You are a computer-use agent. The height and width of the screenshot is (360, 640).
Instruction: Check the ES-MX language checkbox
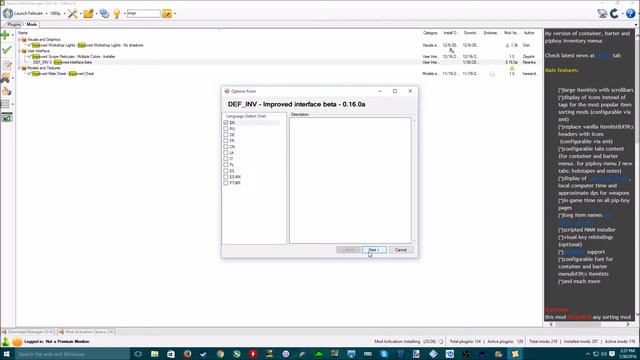coord(226,177)
